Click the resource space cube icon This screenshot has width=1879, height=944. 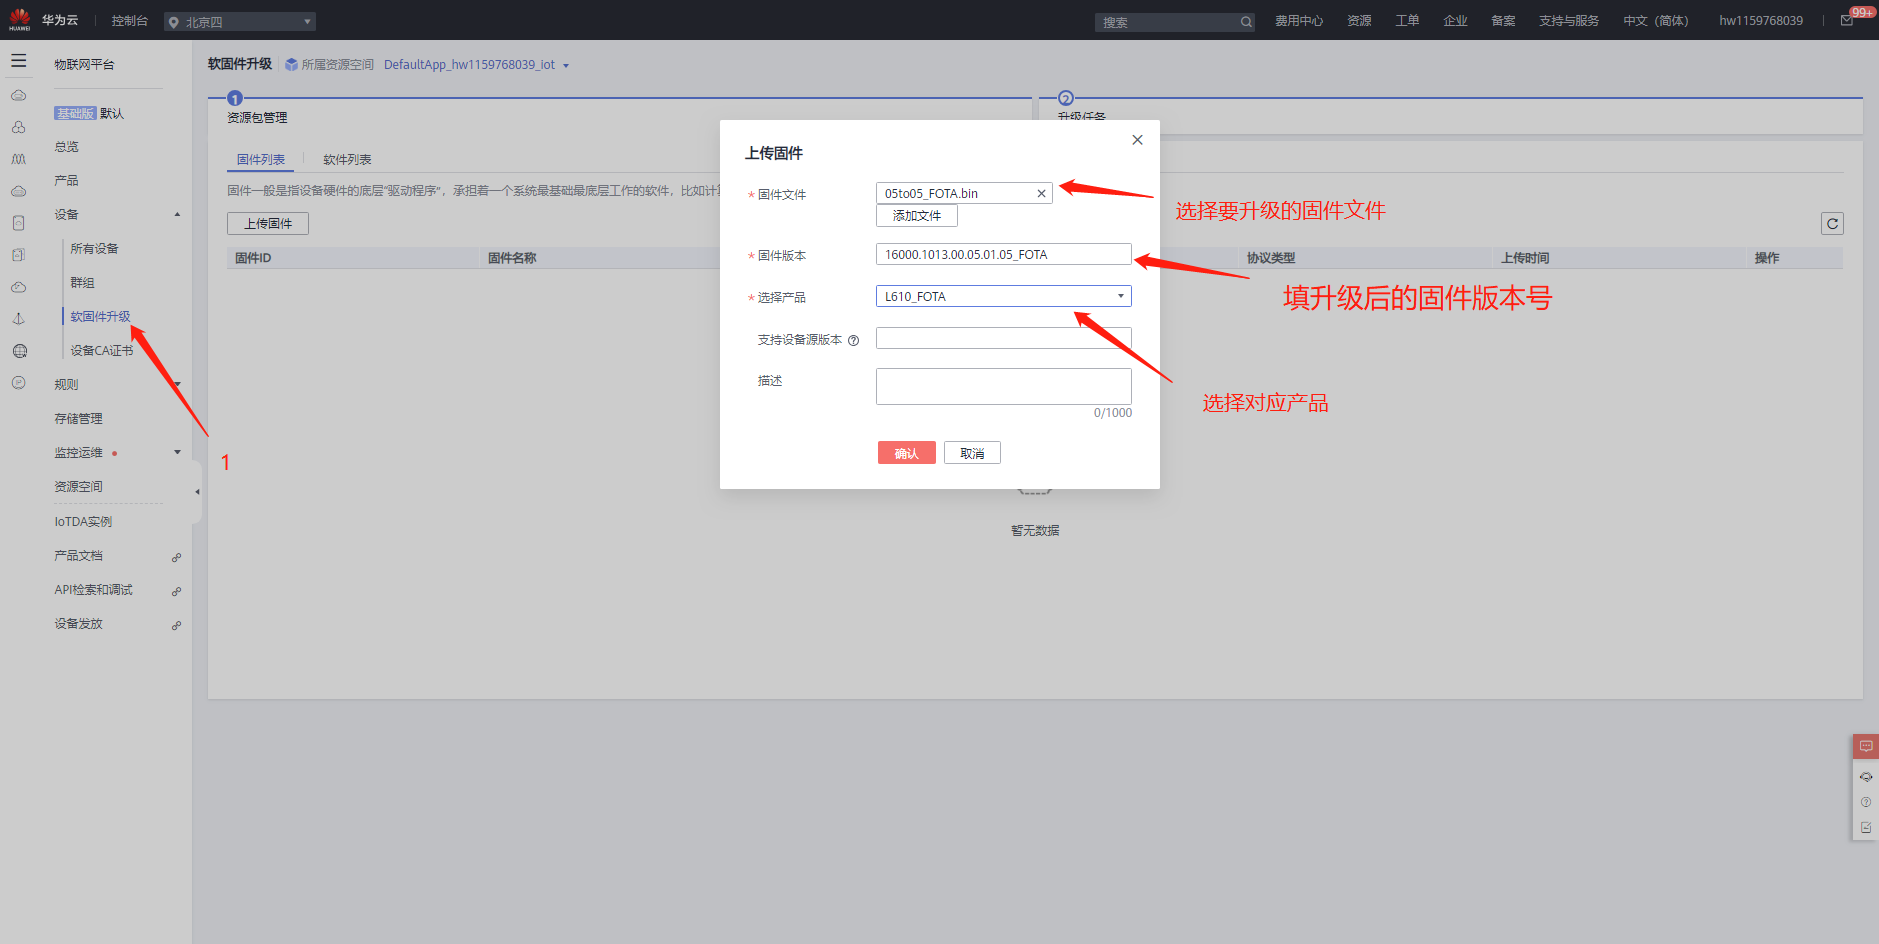pos(291,65)
